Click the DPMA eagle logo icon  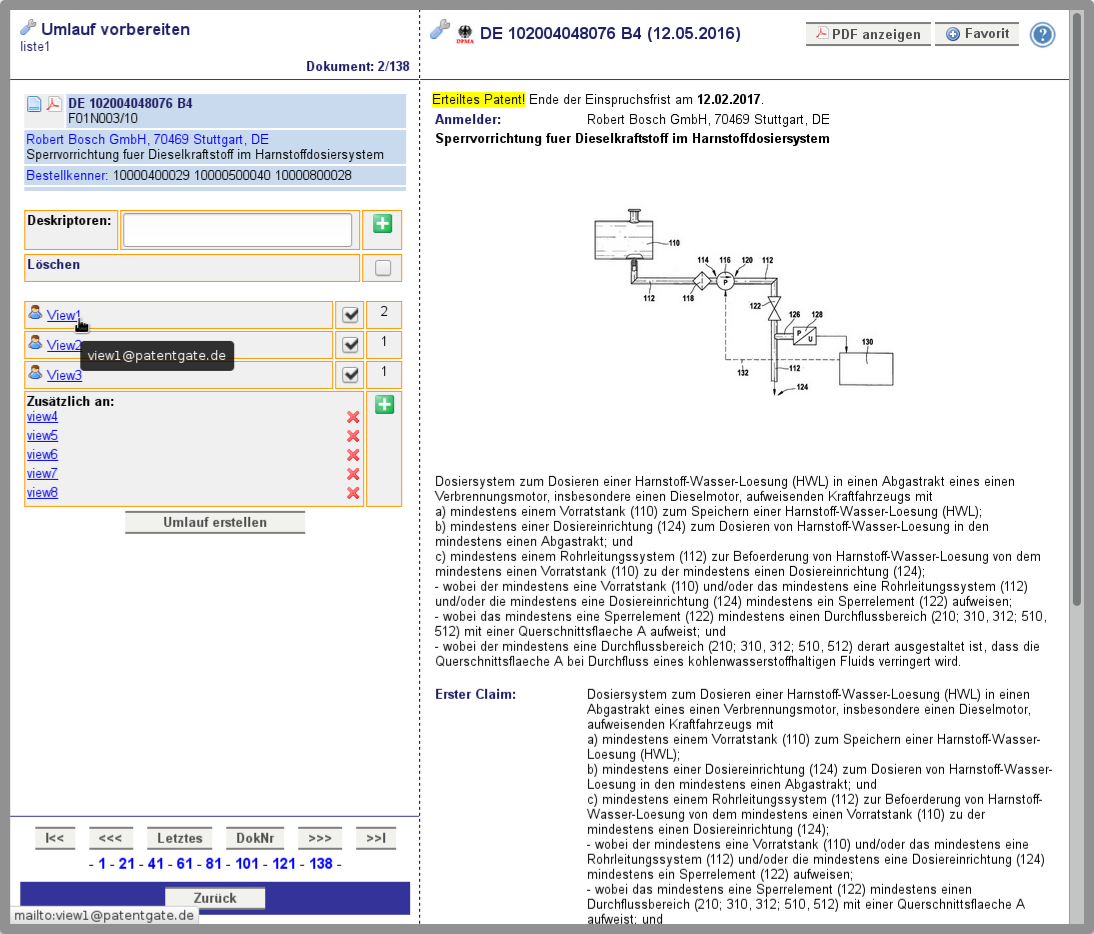pos(465,33)
